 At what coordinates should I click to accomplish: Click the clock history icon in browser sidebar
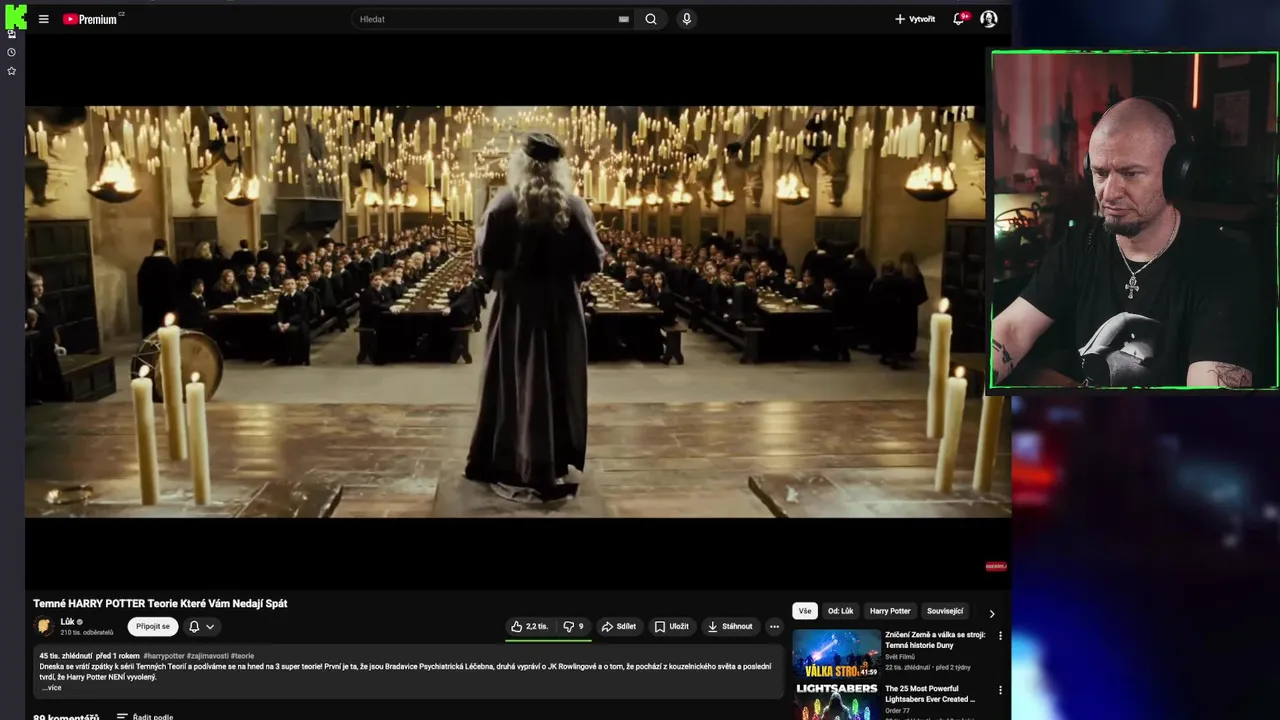(11, 52)
